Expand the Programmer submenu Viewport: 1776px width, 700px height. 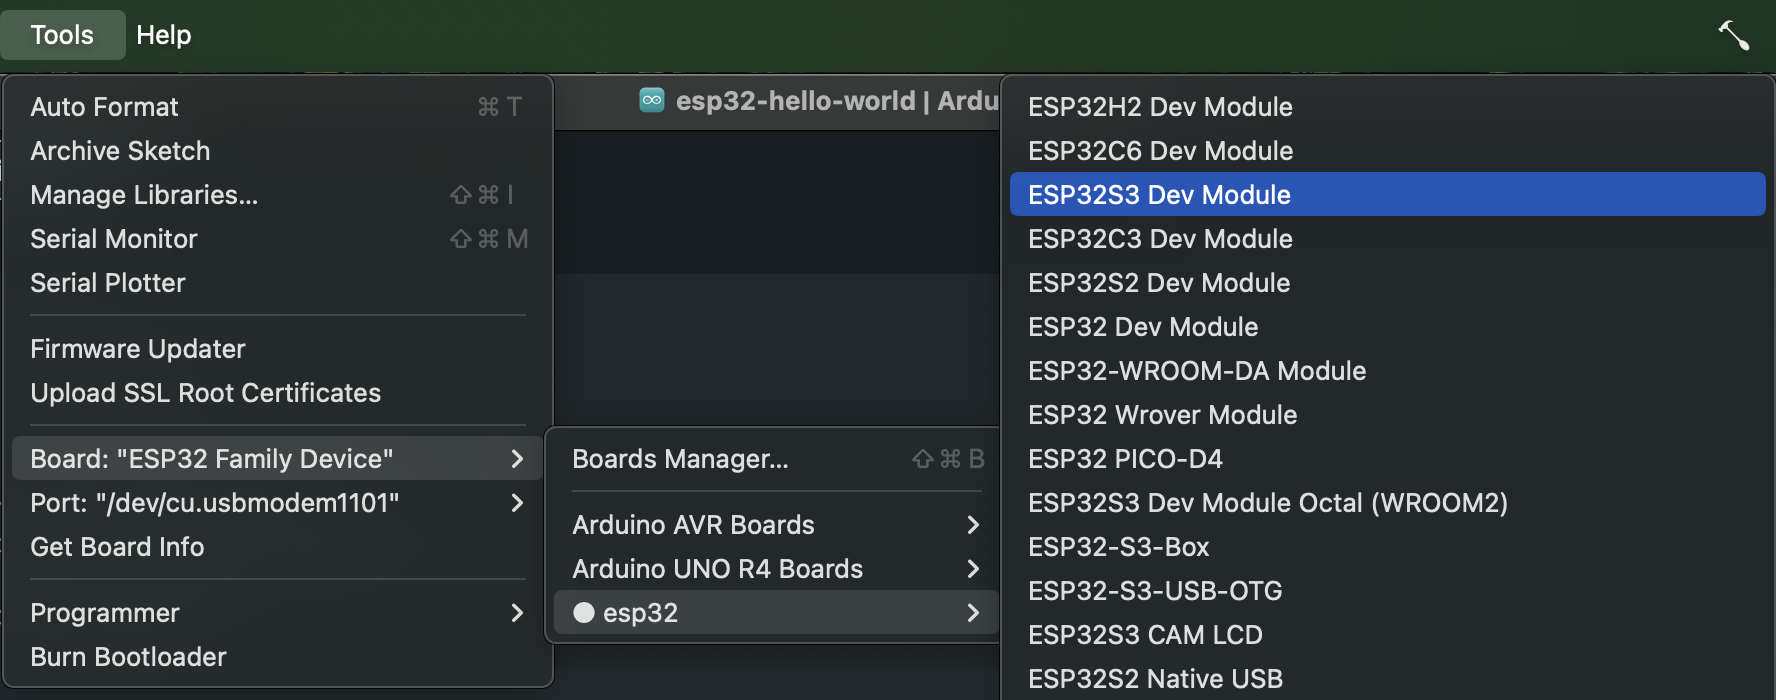[x=278, y=613]
